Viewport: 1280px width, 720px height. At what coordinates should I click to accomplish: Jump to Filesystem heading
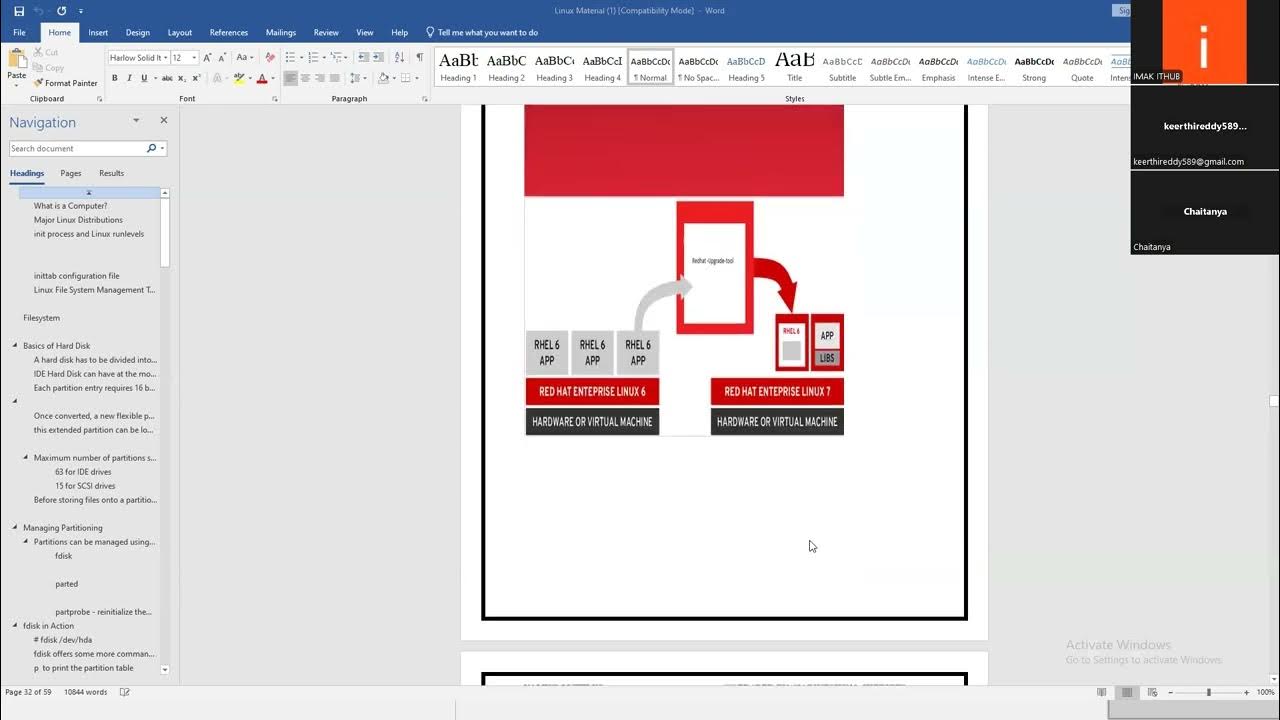[x=42, y=318]
